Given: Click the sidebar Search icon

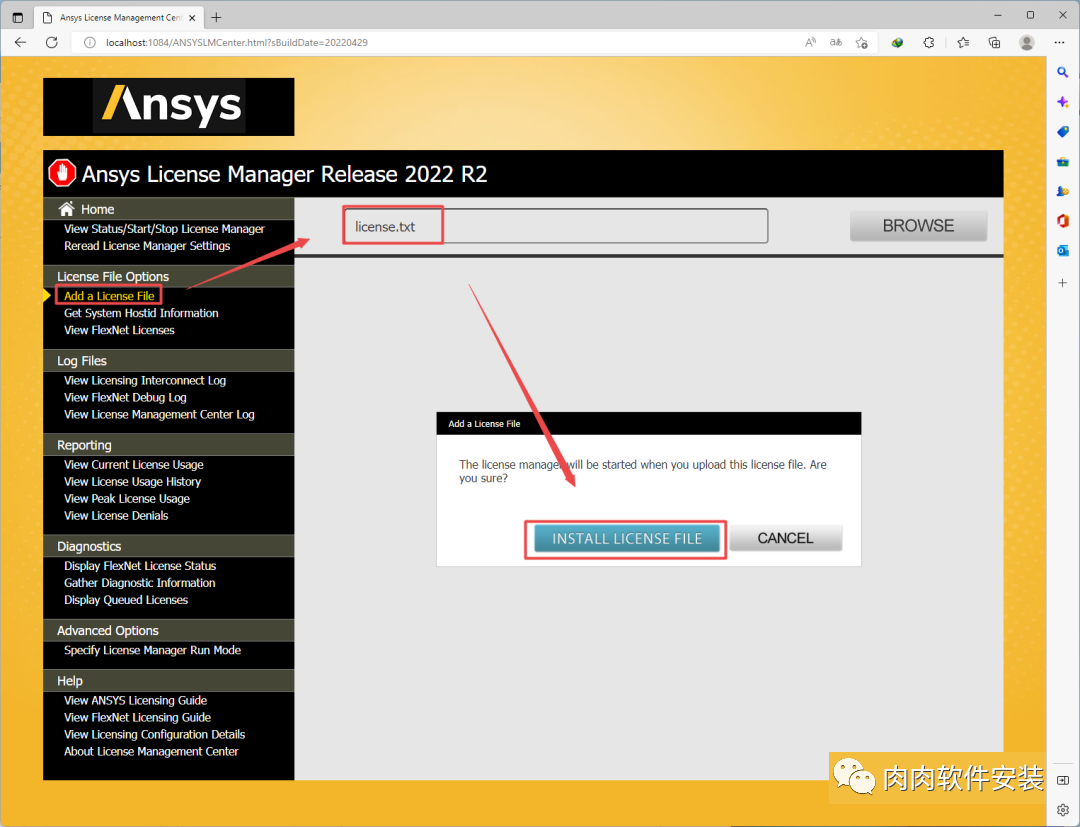Looking at the screenshot, I should pyautogui.click(x=1063, y=72).
